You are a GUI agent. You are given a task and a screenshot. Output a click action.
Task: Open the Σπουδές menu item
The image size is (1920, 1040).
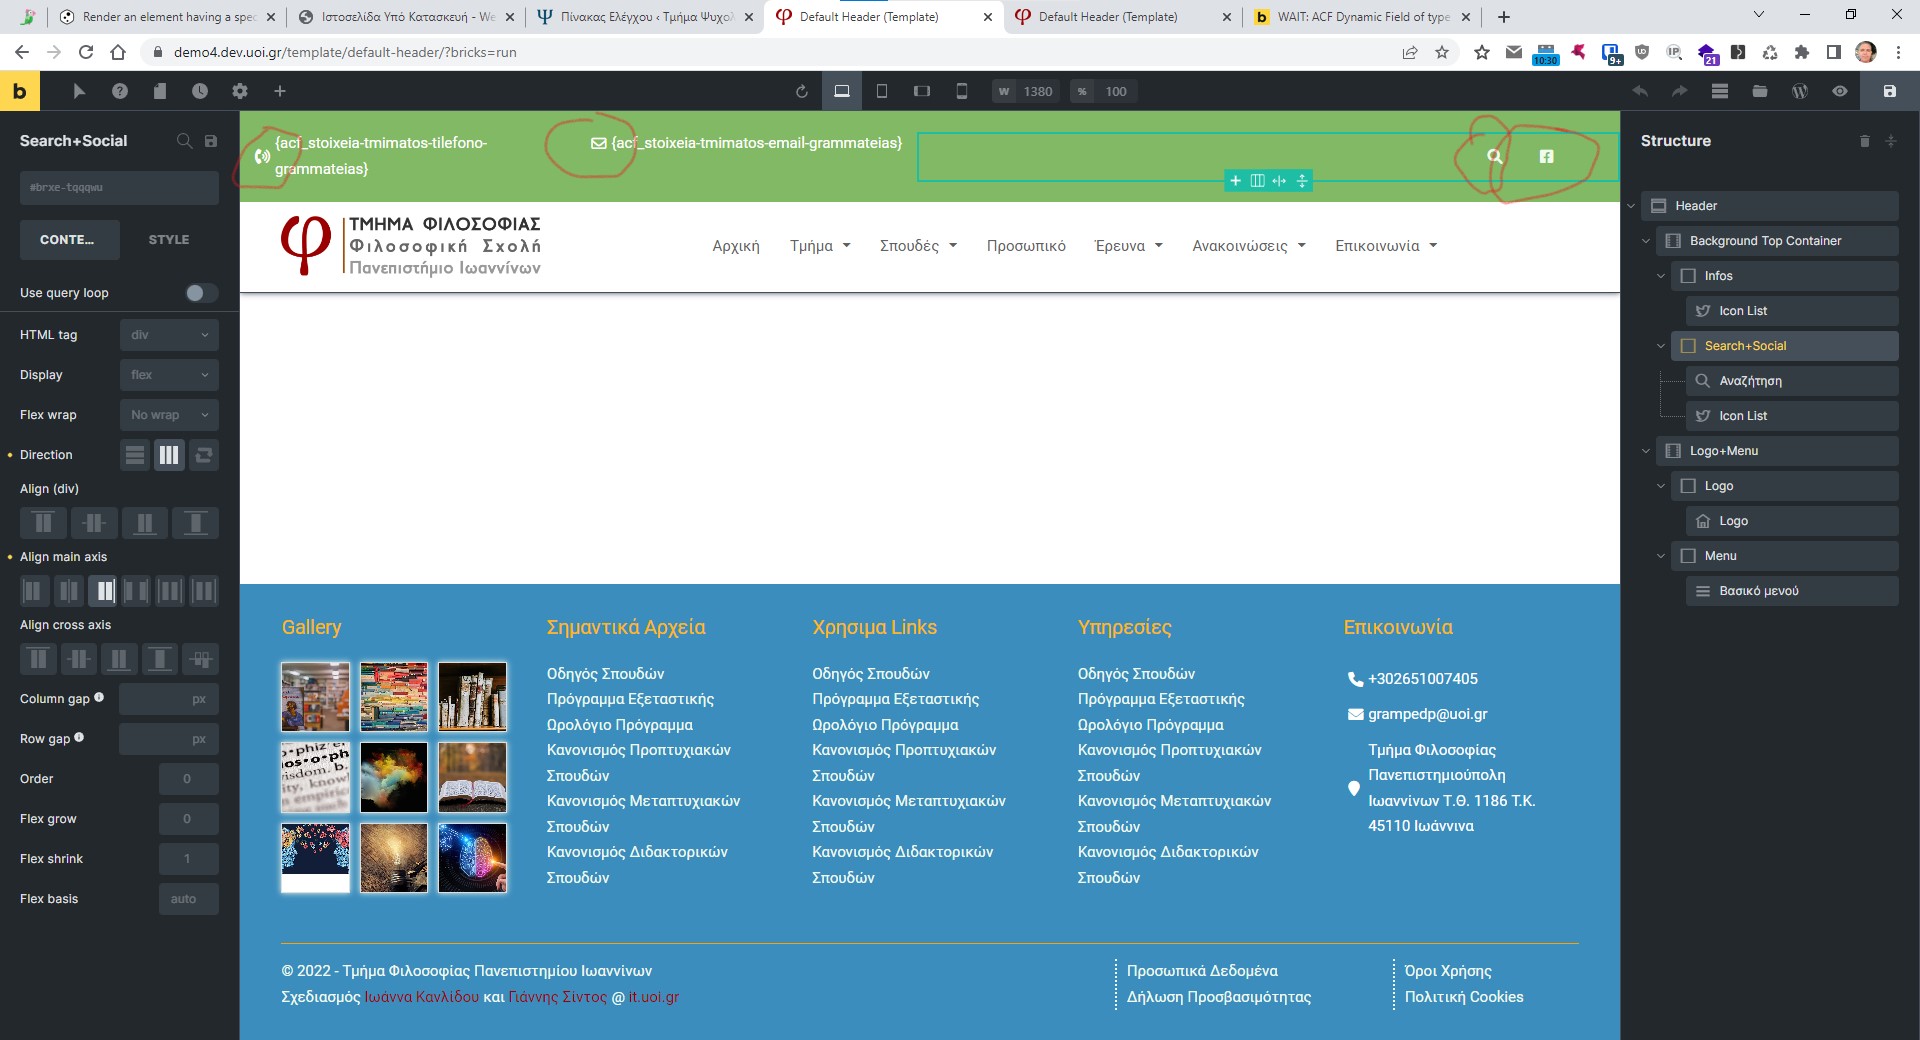pos(918,246)
